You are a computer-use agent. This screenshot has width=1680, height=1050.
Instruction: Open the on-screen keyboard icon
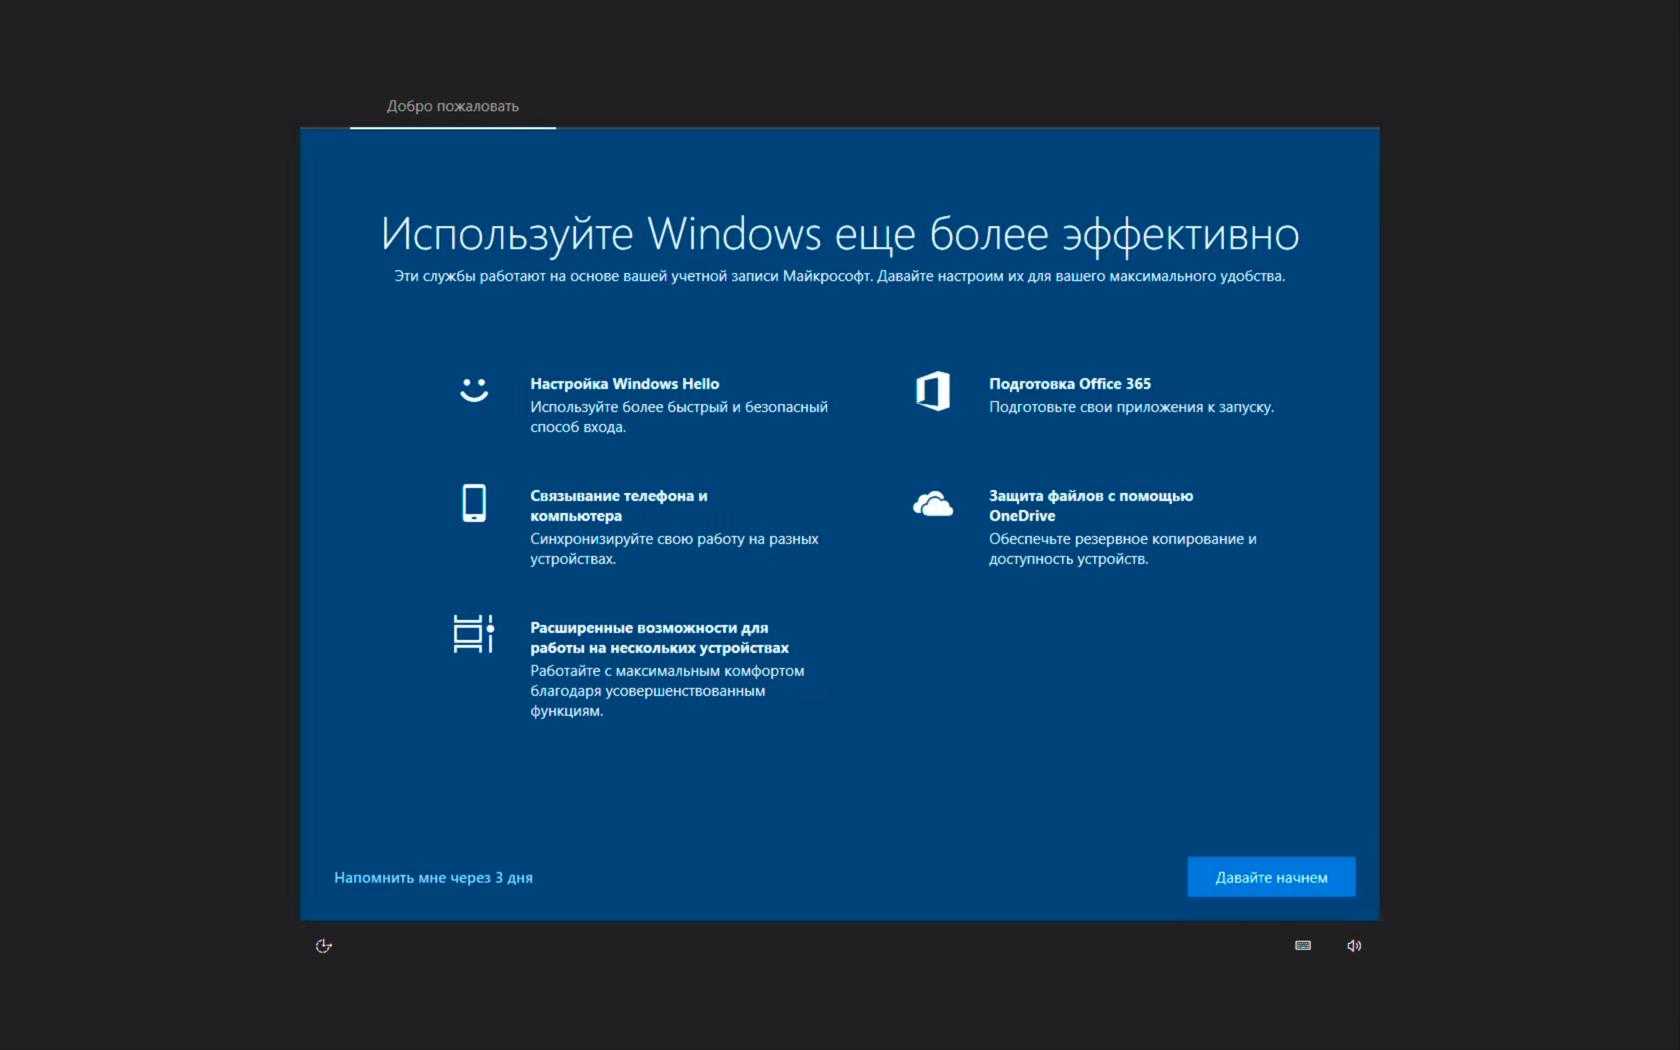click(1303, 945)
